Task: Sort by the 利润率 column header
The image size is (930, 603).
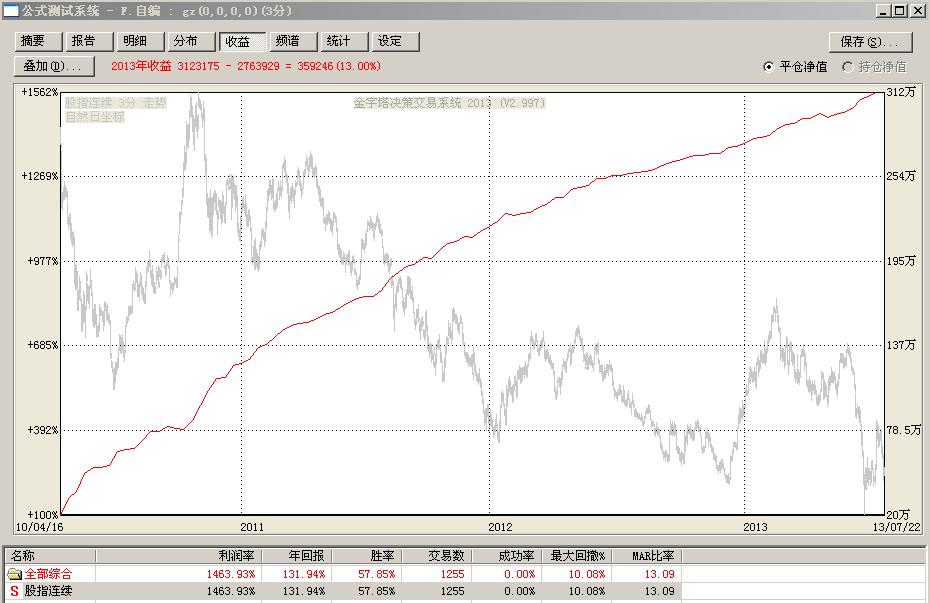Action: pos(179,556)
